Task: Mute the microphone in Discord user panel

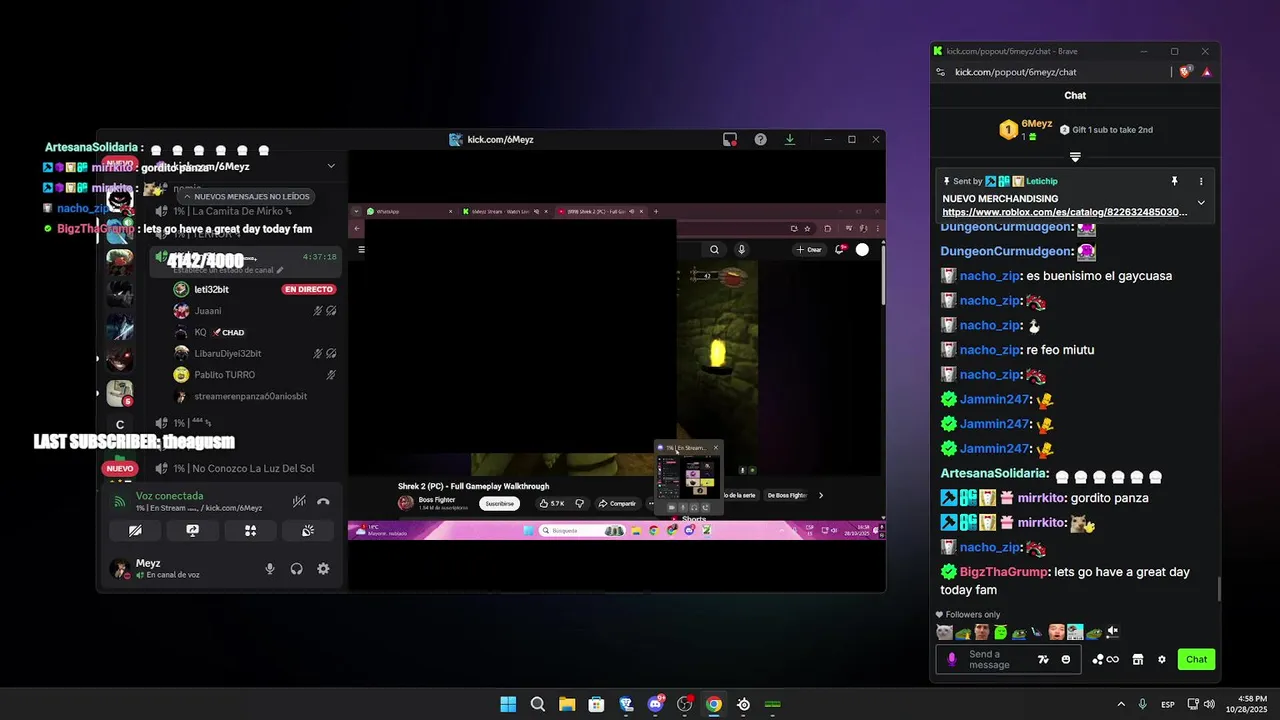Action: tap(270, 569)
